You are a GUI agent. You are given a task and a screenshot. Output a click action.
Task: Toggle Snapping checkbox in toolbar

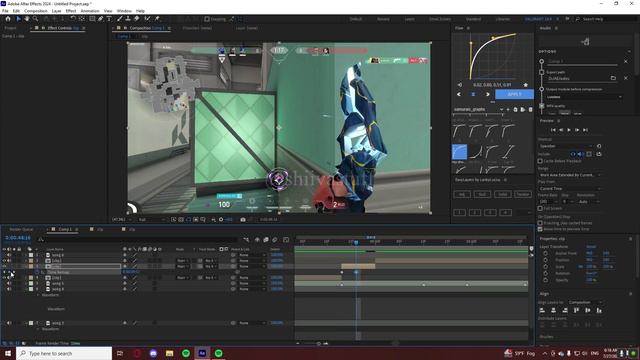coord(207,19)
